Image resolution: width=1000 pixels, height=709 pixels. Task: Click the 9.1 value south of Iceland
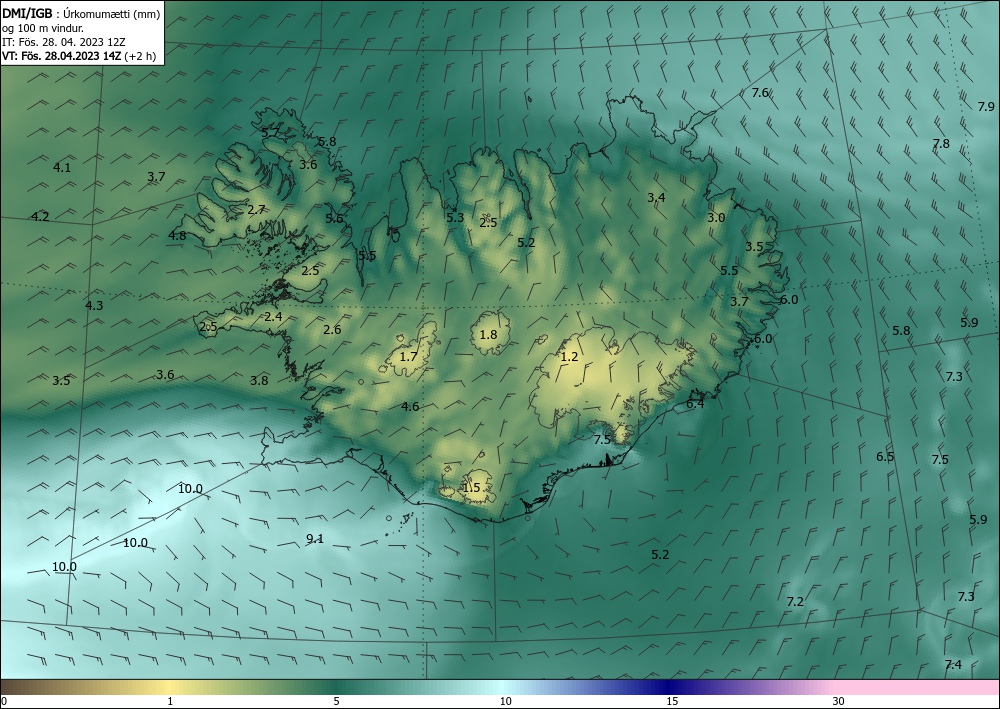coord(315,539)
